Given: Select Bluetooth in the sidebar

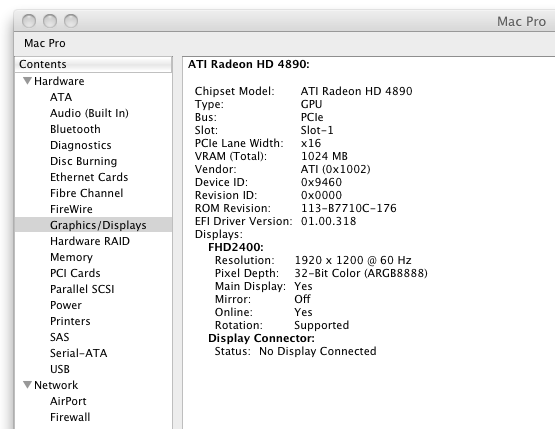Looking at the screenshot, I should coord(75,129).
